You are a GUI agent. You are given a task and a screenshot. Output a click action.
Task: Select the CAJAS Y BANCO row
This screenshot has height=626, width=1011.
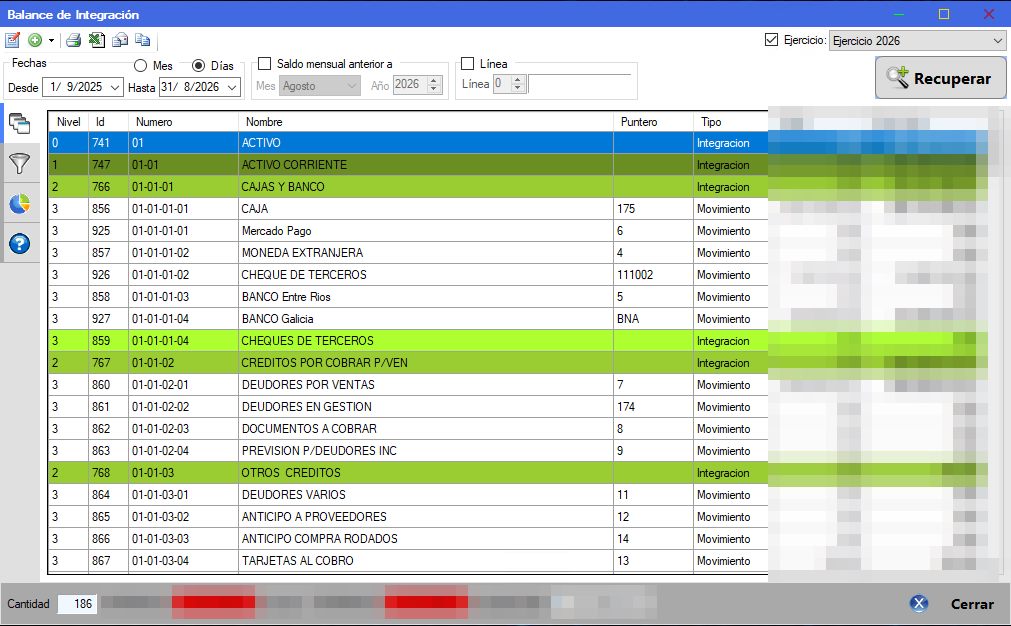coord(408,186)
